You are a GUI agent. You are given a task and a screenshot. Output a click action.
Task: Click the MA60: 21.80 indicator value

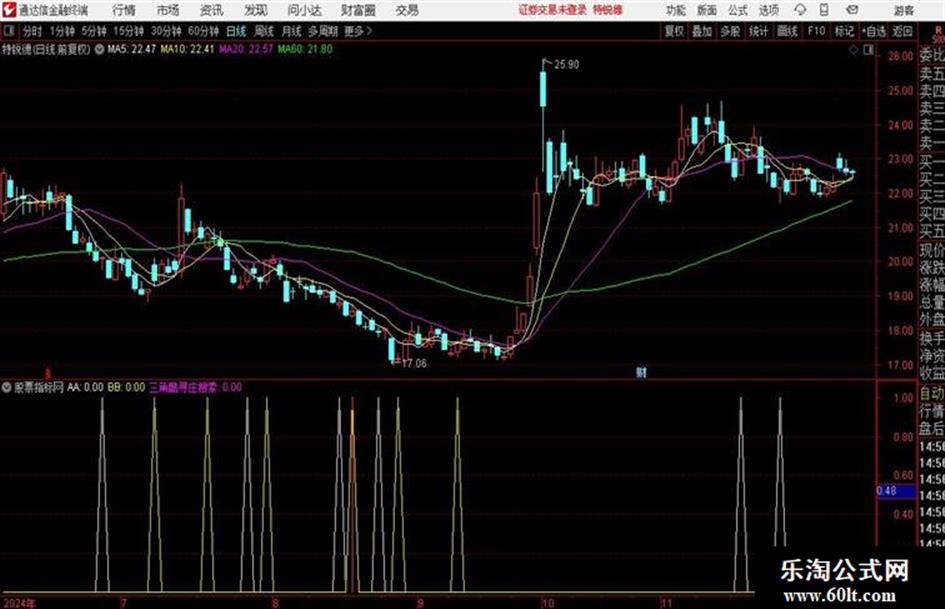[x=305, y=49]
